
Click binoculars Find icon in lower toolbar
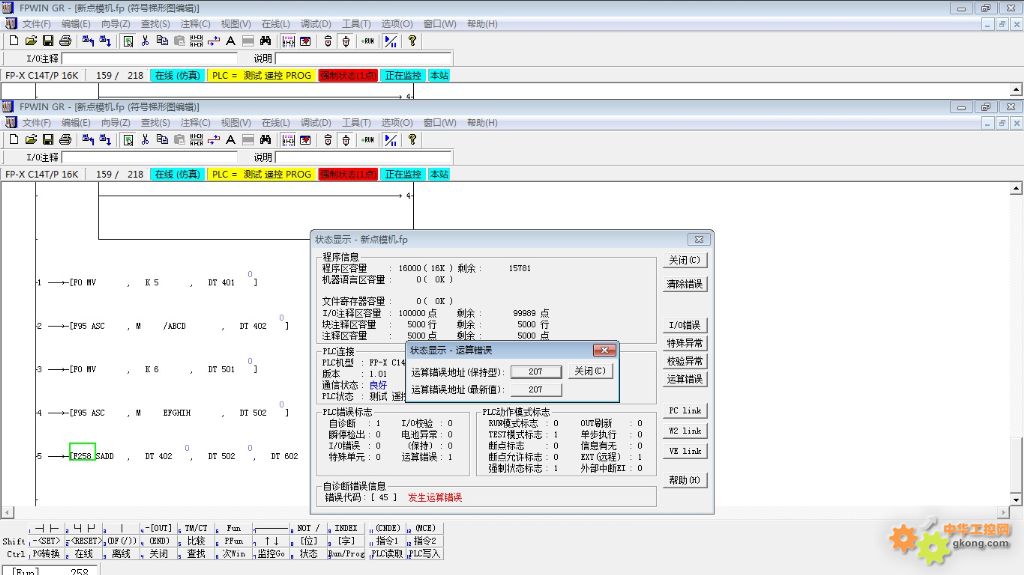click(265, 139)
